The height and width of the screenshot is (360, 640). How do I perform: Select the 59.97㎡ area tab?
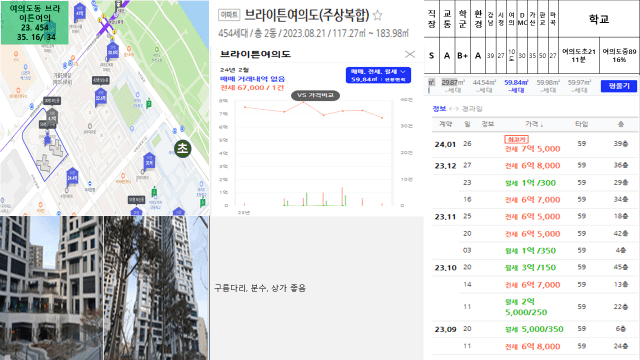579,86
